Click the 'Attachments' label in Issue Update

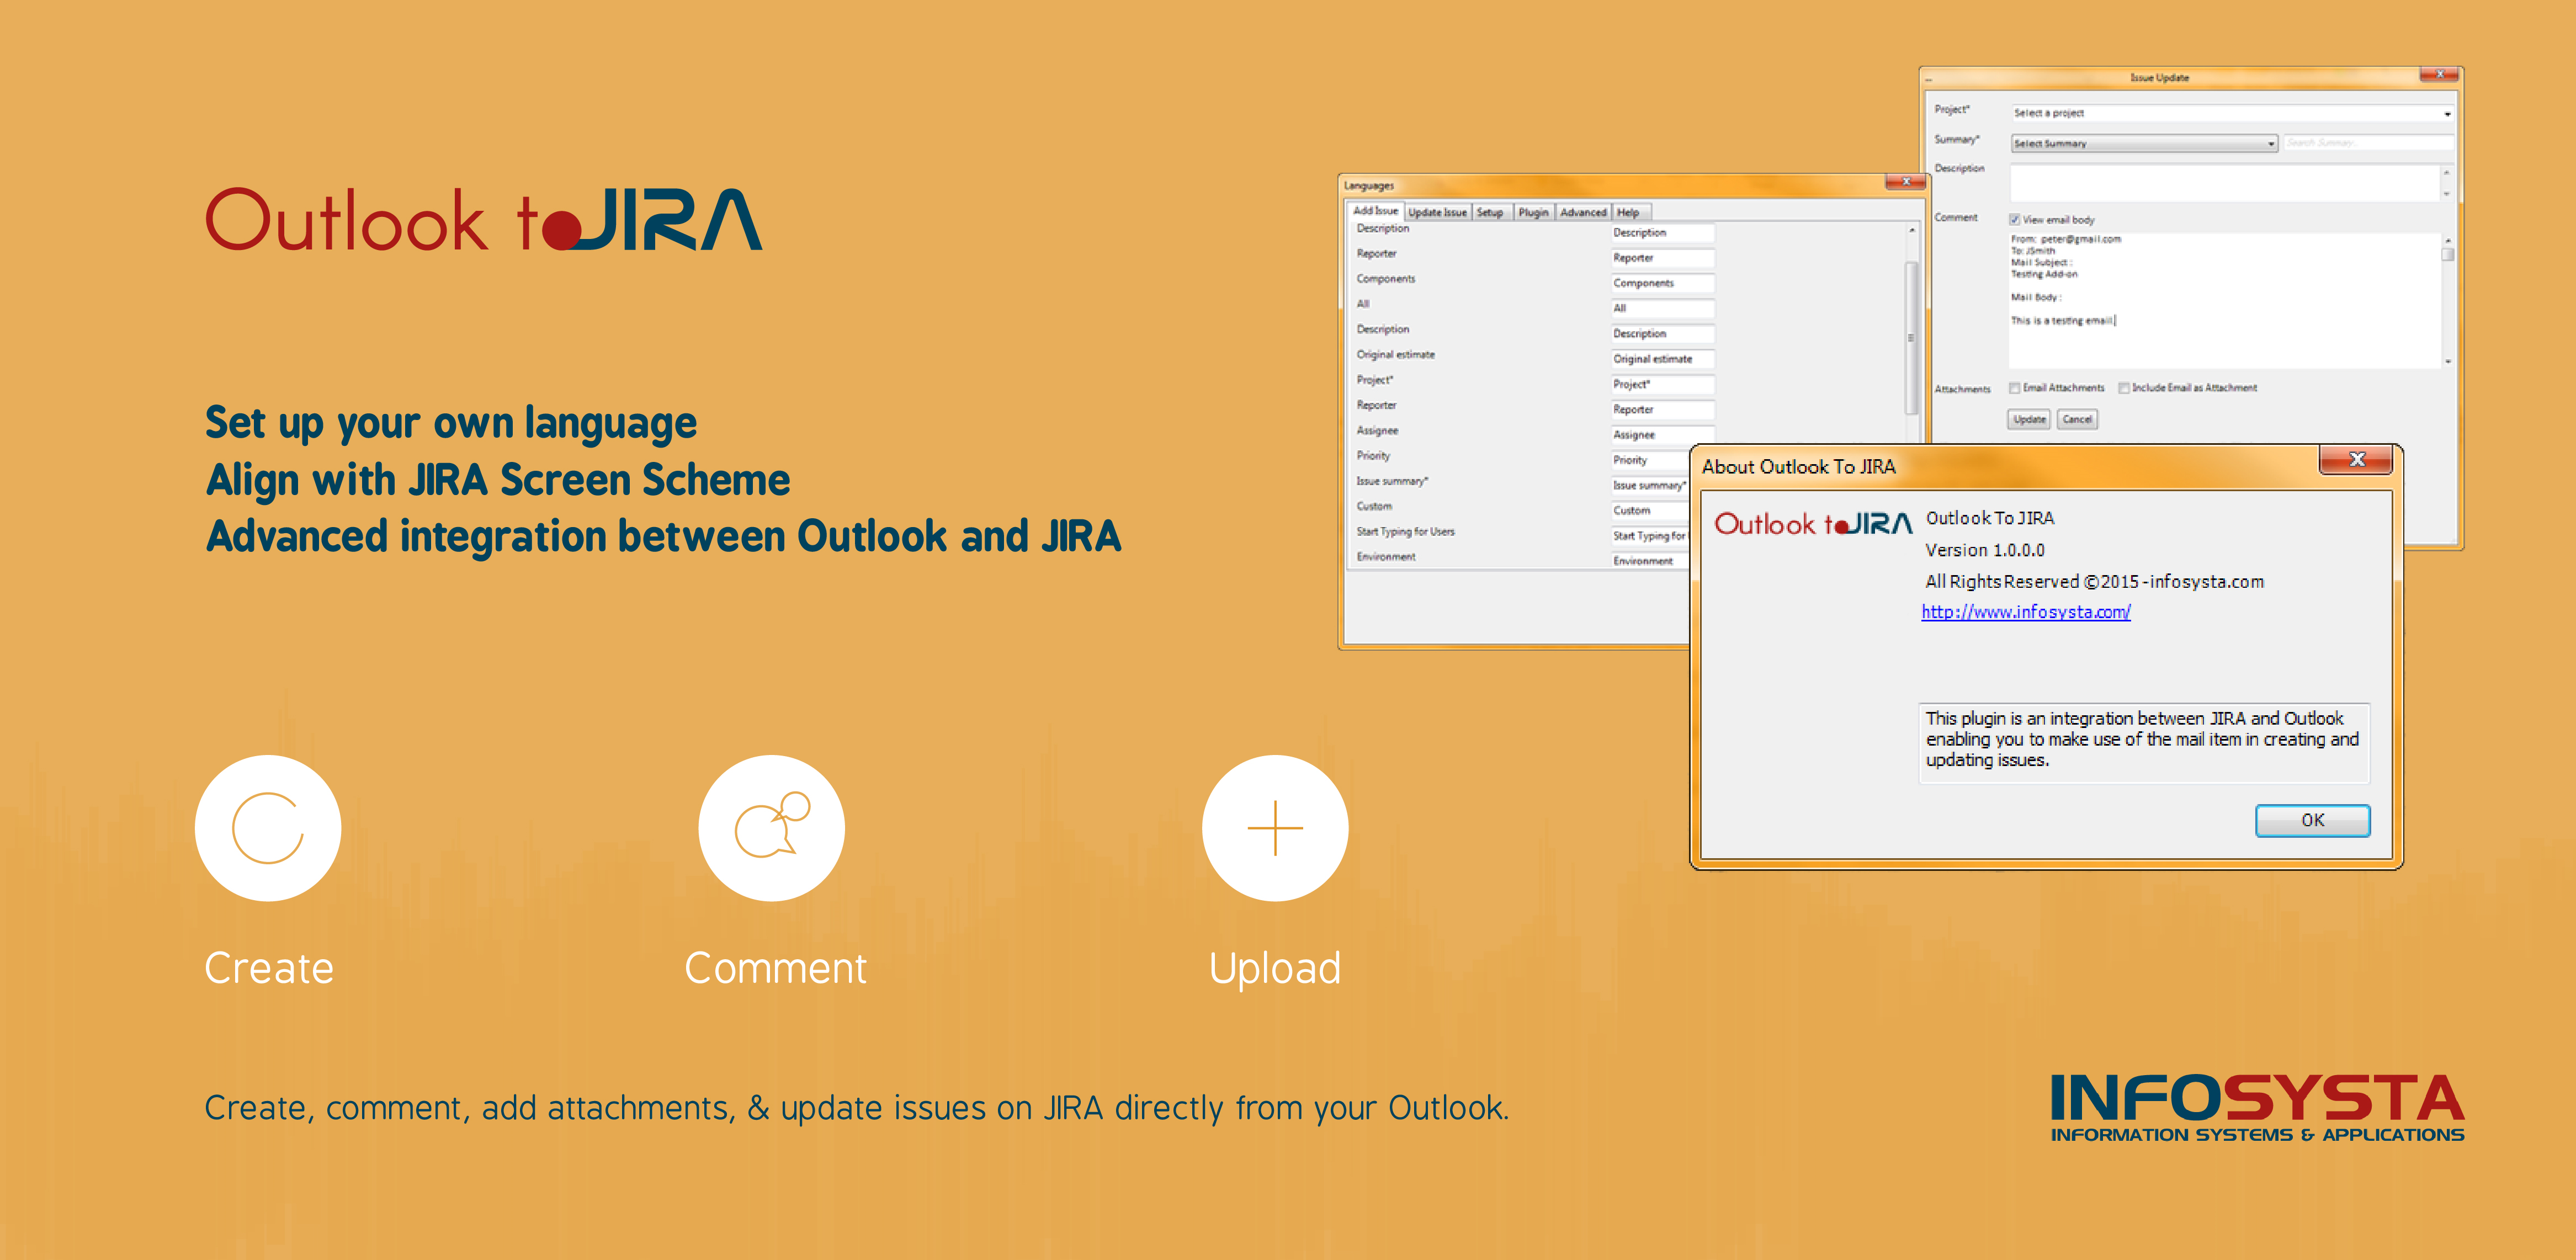pos(1962,389)
